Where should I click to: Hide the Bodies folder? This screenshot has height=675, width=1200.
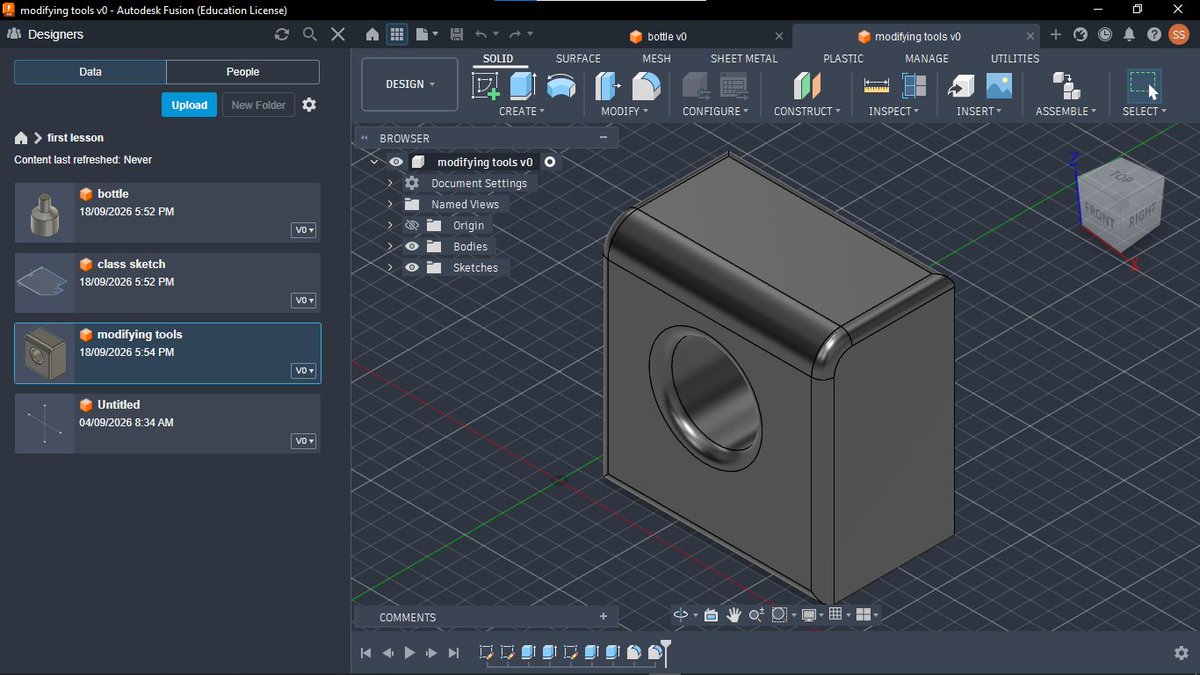tap(410, 247)
